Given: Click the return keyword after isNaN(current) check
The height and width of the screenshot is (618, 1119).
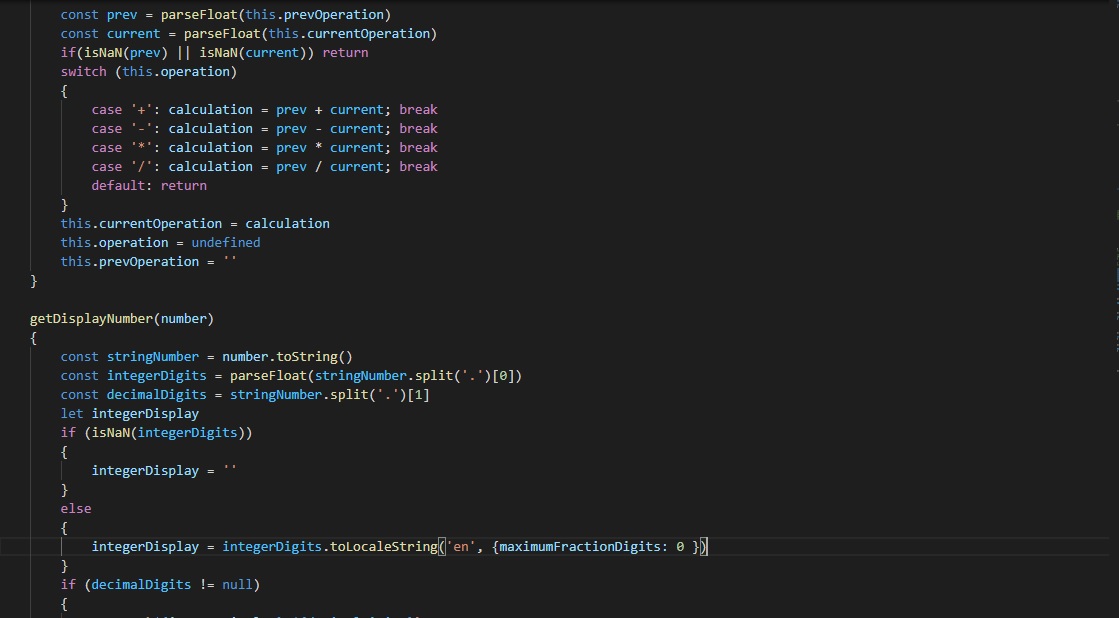Looking at the screenshot, I should coord(345,53).
